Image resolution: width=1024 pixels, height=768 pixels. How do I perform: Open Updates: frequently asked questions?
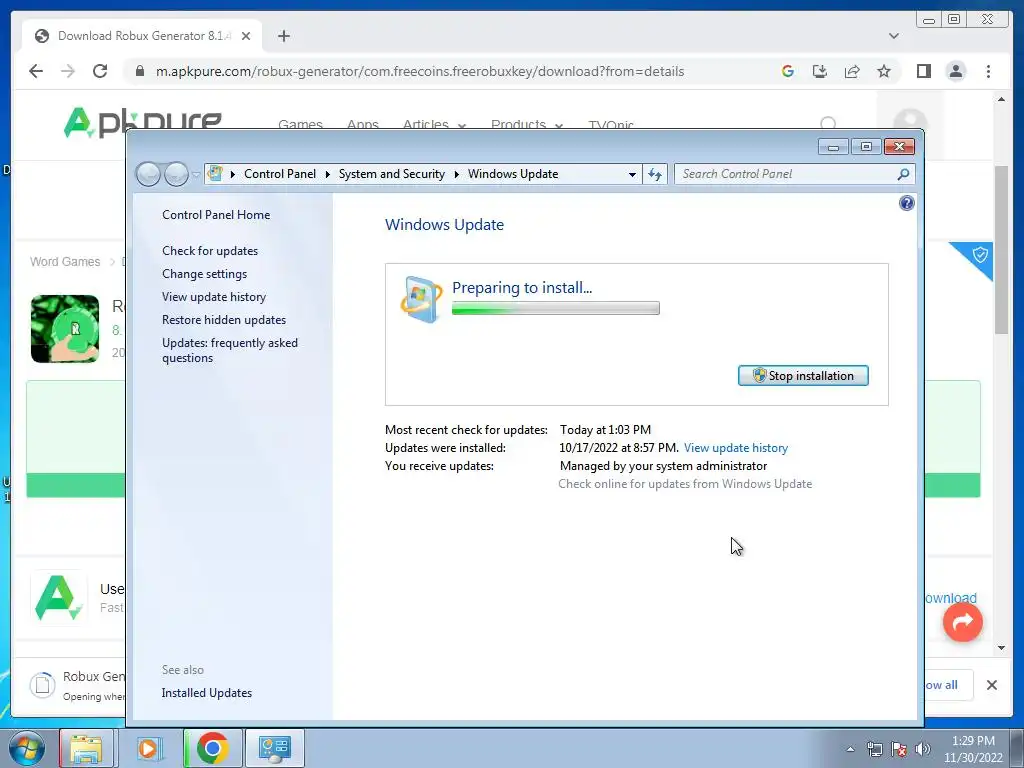click(x=230, y=350)
